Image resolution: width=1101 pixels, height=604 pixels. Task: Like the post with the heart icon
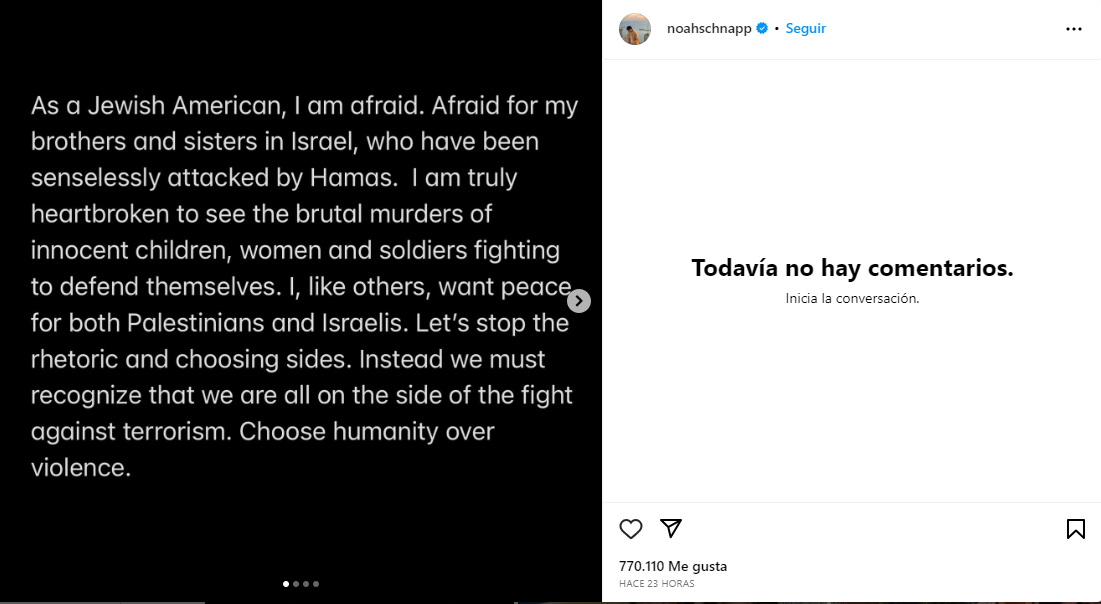click(631, 529)
